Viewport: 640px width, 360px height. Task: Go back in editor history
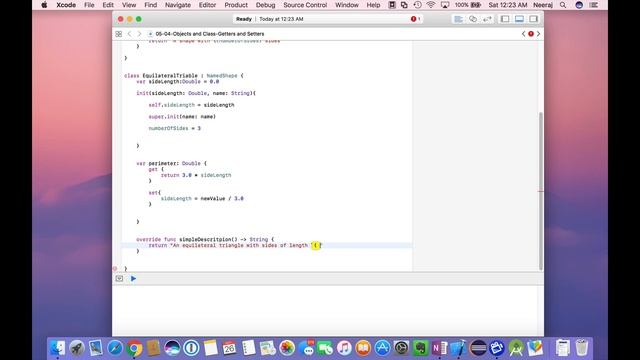[129, 34]
